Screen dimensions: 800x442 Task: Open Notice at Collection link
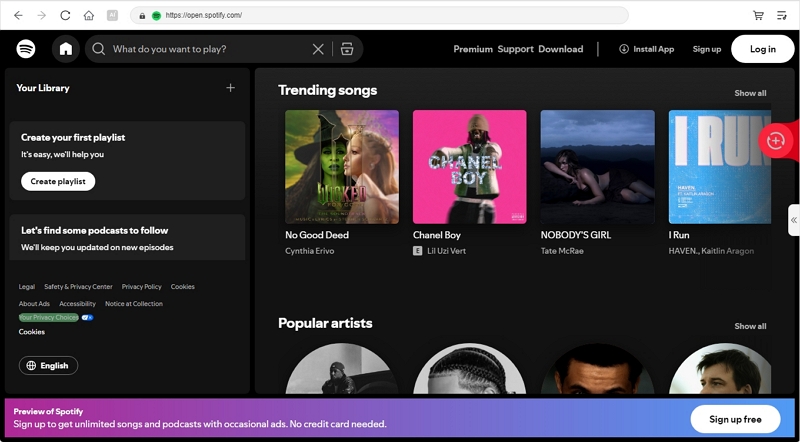pyautogui.click(x=134, y=304)
